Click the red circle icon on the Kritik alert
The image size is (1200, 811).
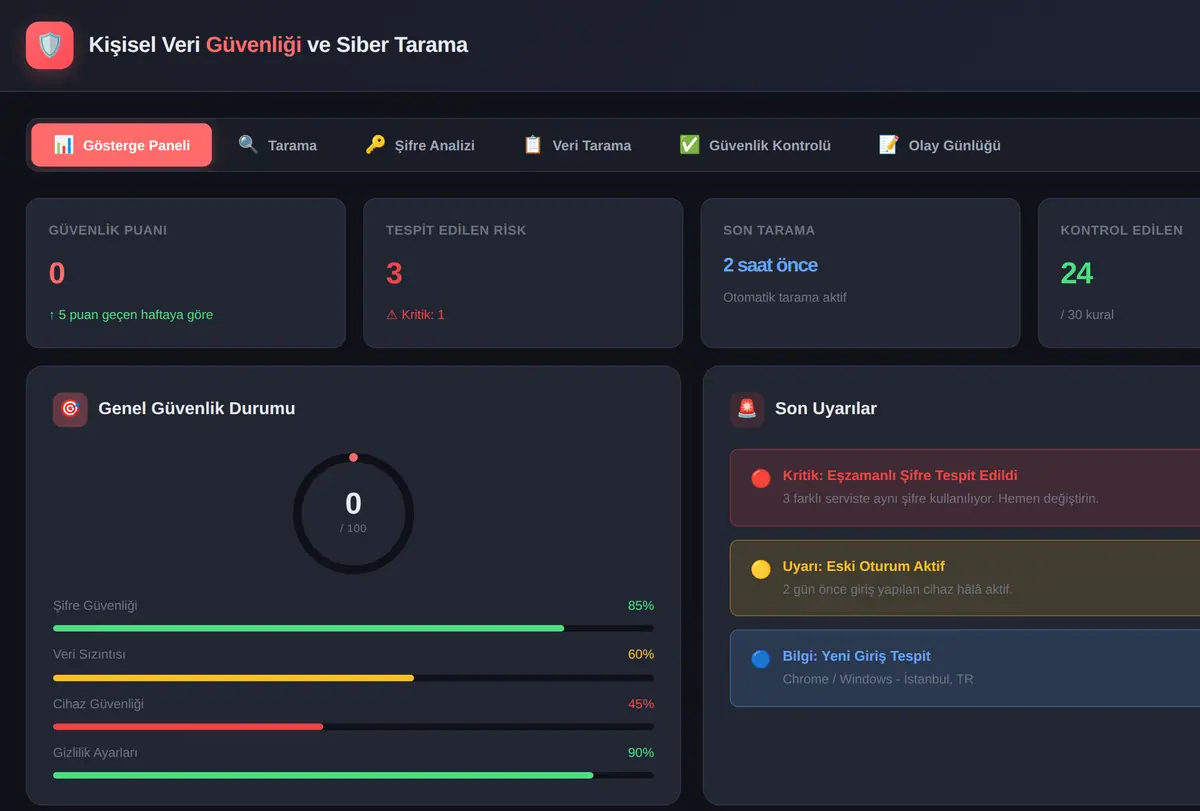point(761,479)
